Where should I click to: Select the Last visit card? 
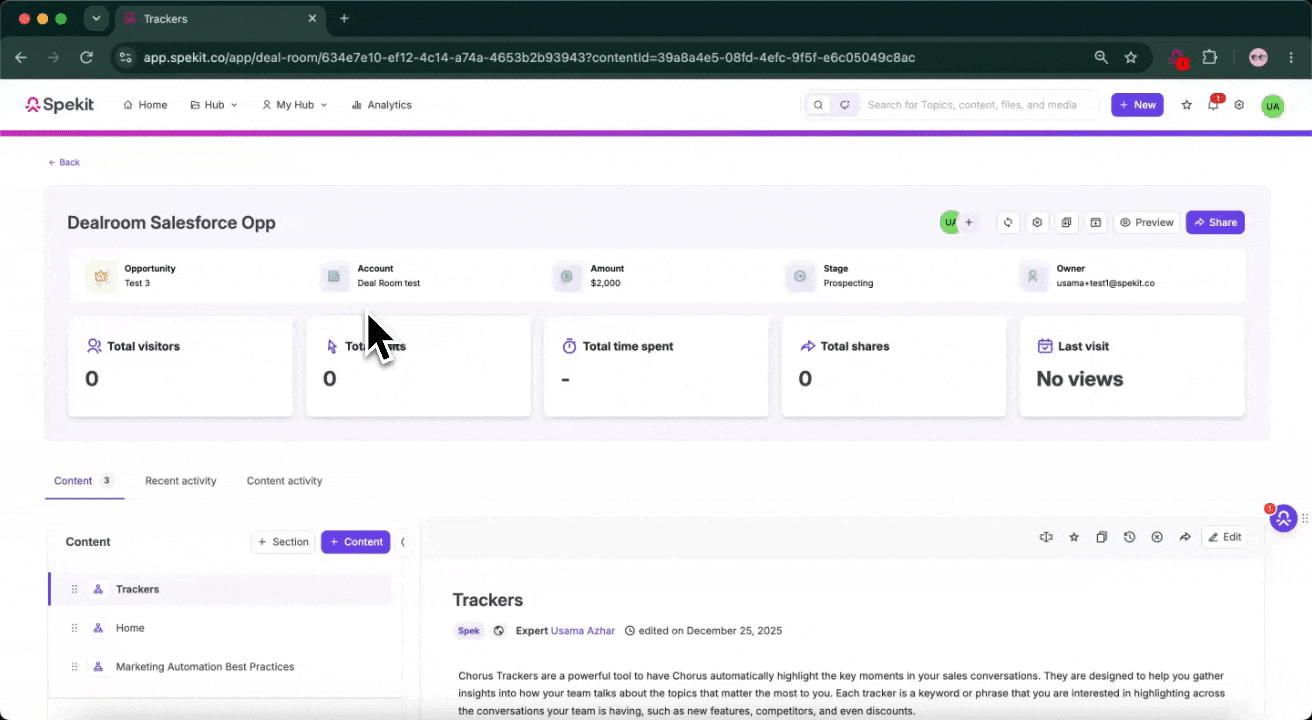coord(1132,366)
